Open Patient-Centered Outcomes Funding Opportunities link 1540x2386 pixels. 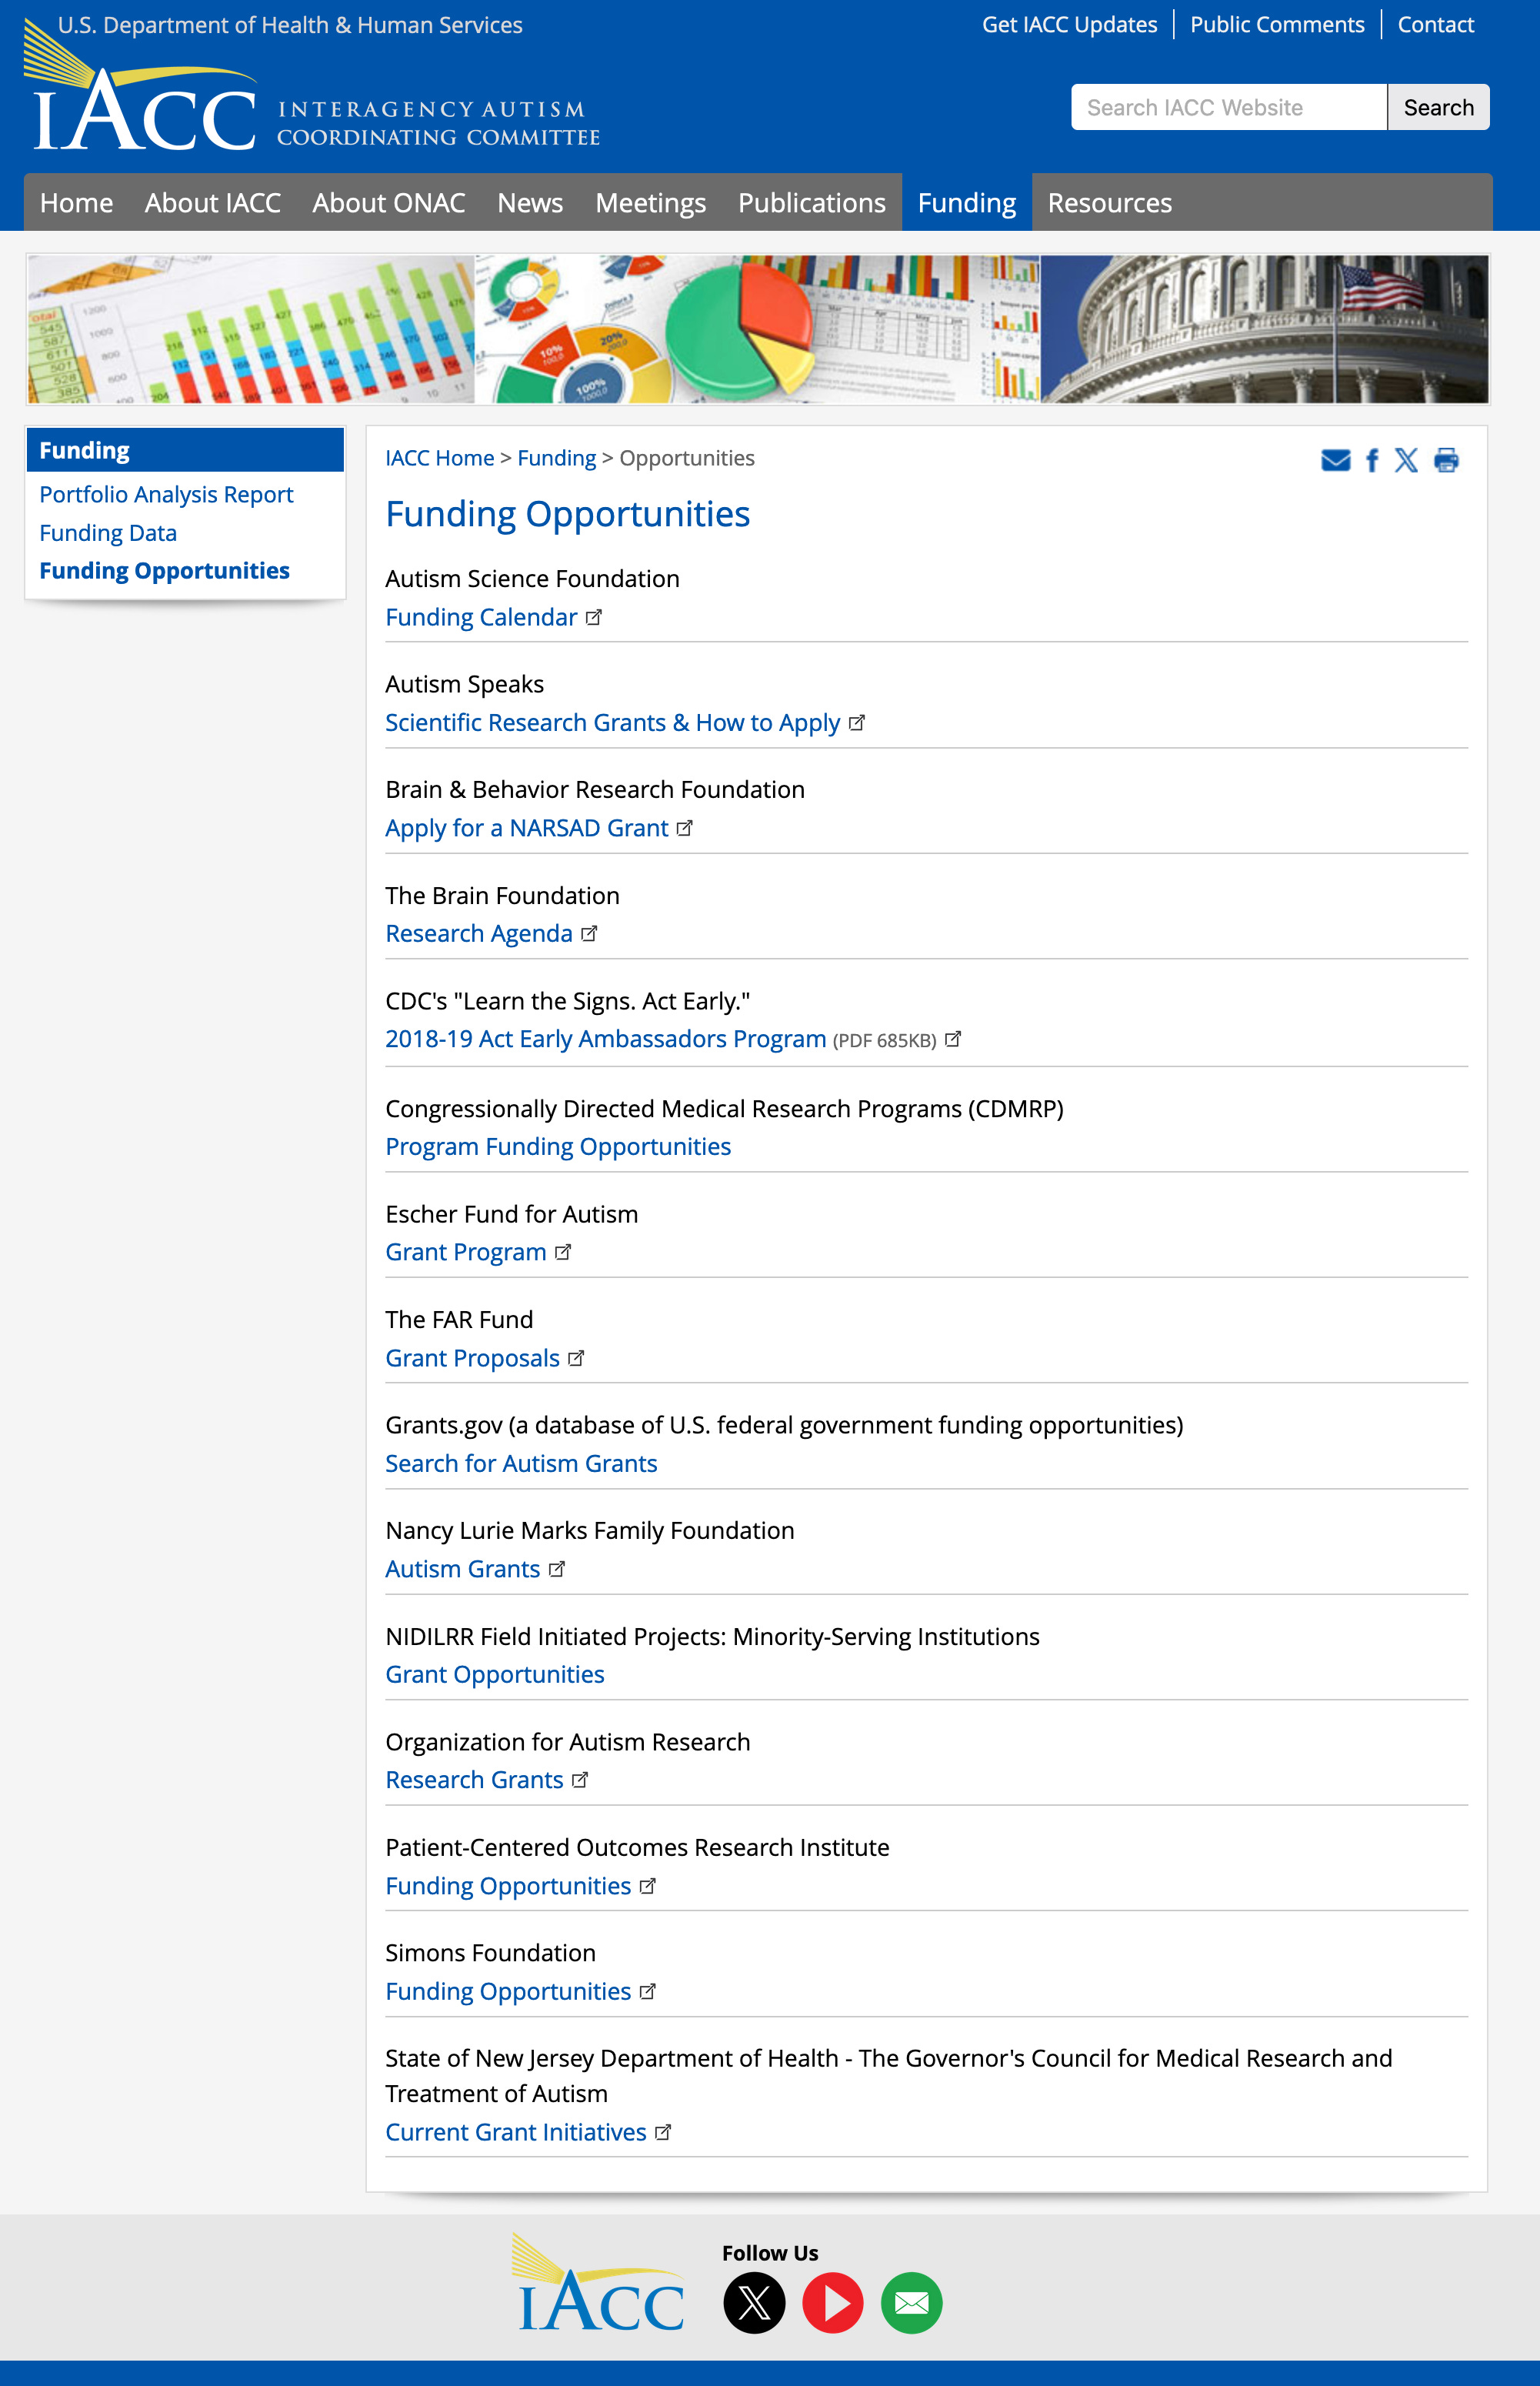508,1886
